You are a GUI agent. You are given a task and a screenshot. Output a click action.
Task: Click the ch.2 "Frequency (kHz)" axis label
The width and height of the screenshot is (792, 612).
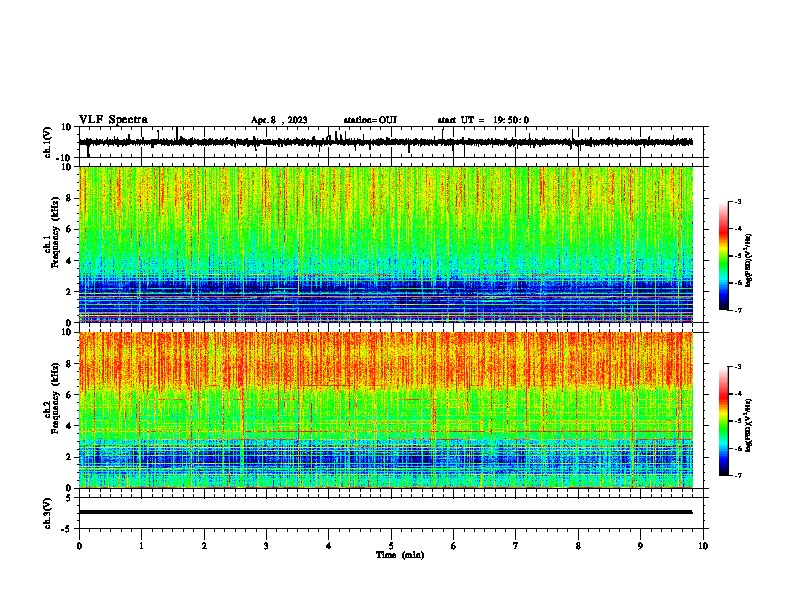coord(55,398)
